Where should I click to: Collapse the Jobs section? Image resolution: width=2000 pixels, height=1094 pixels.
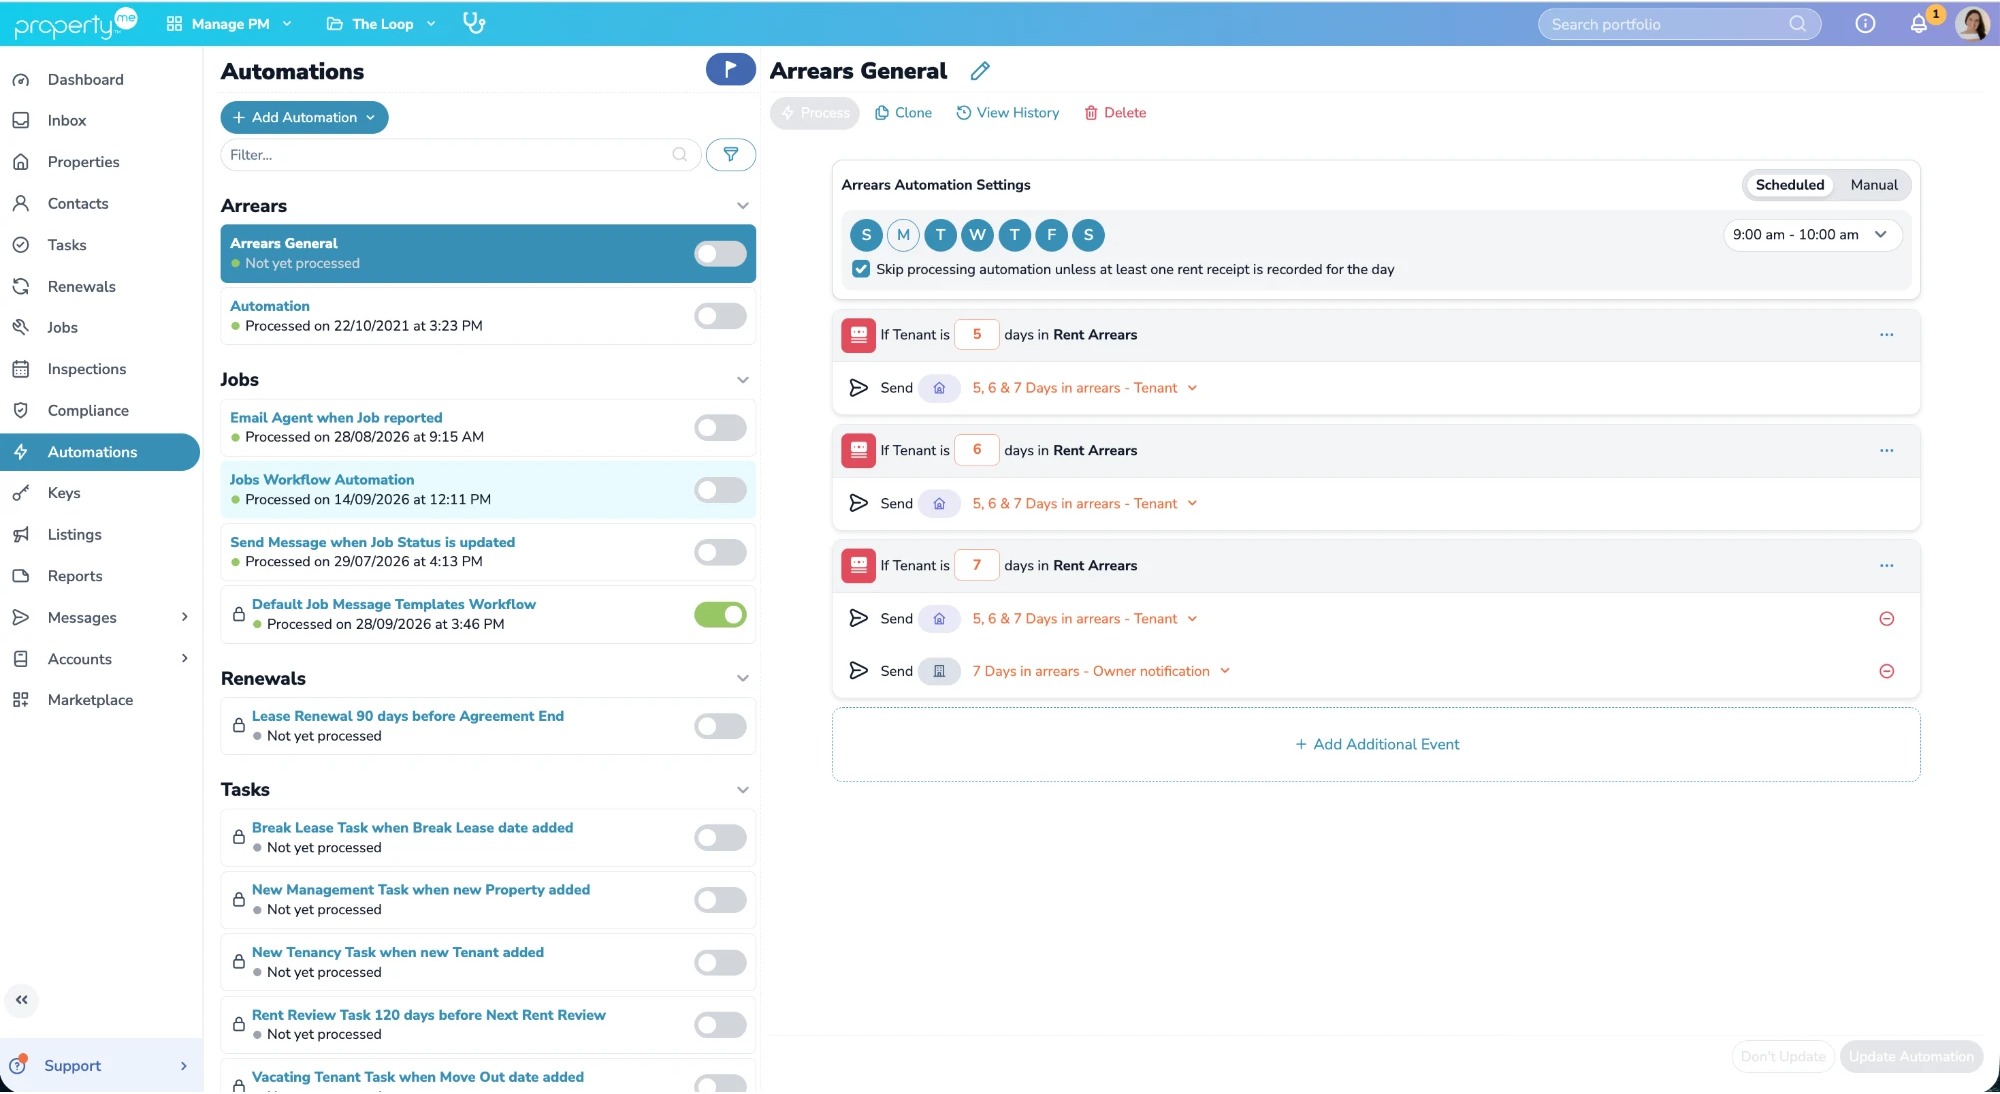coord(743,380)
